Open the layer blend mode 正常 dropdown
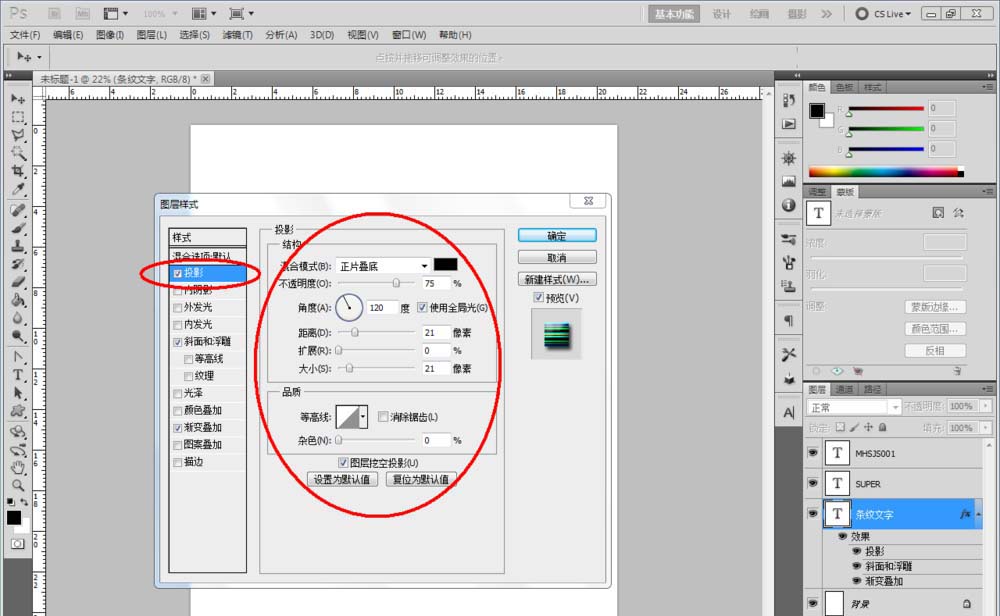The height and width of the screenshot is (616, 1000). click(854, 407)
